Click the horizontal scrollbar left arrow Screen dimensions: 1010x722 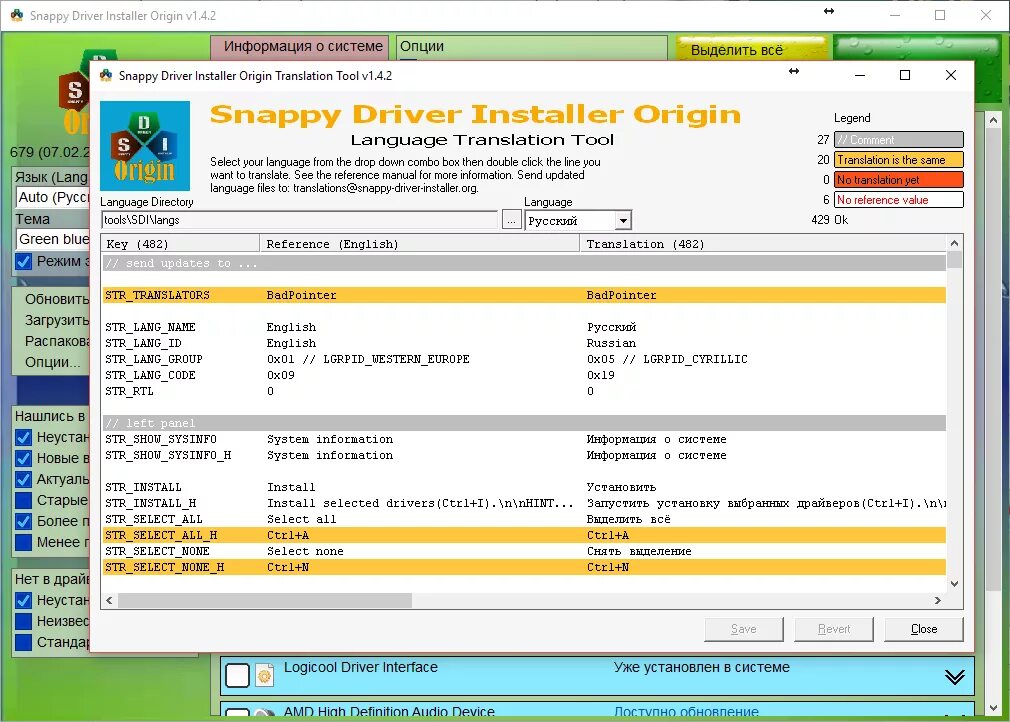click(x=110, y=600)
